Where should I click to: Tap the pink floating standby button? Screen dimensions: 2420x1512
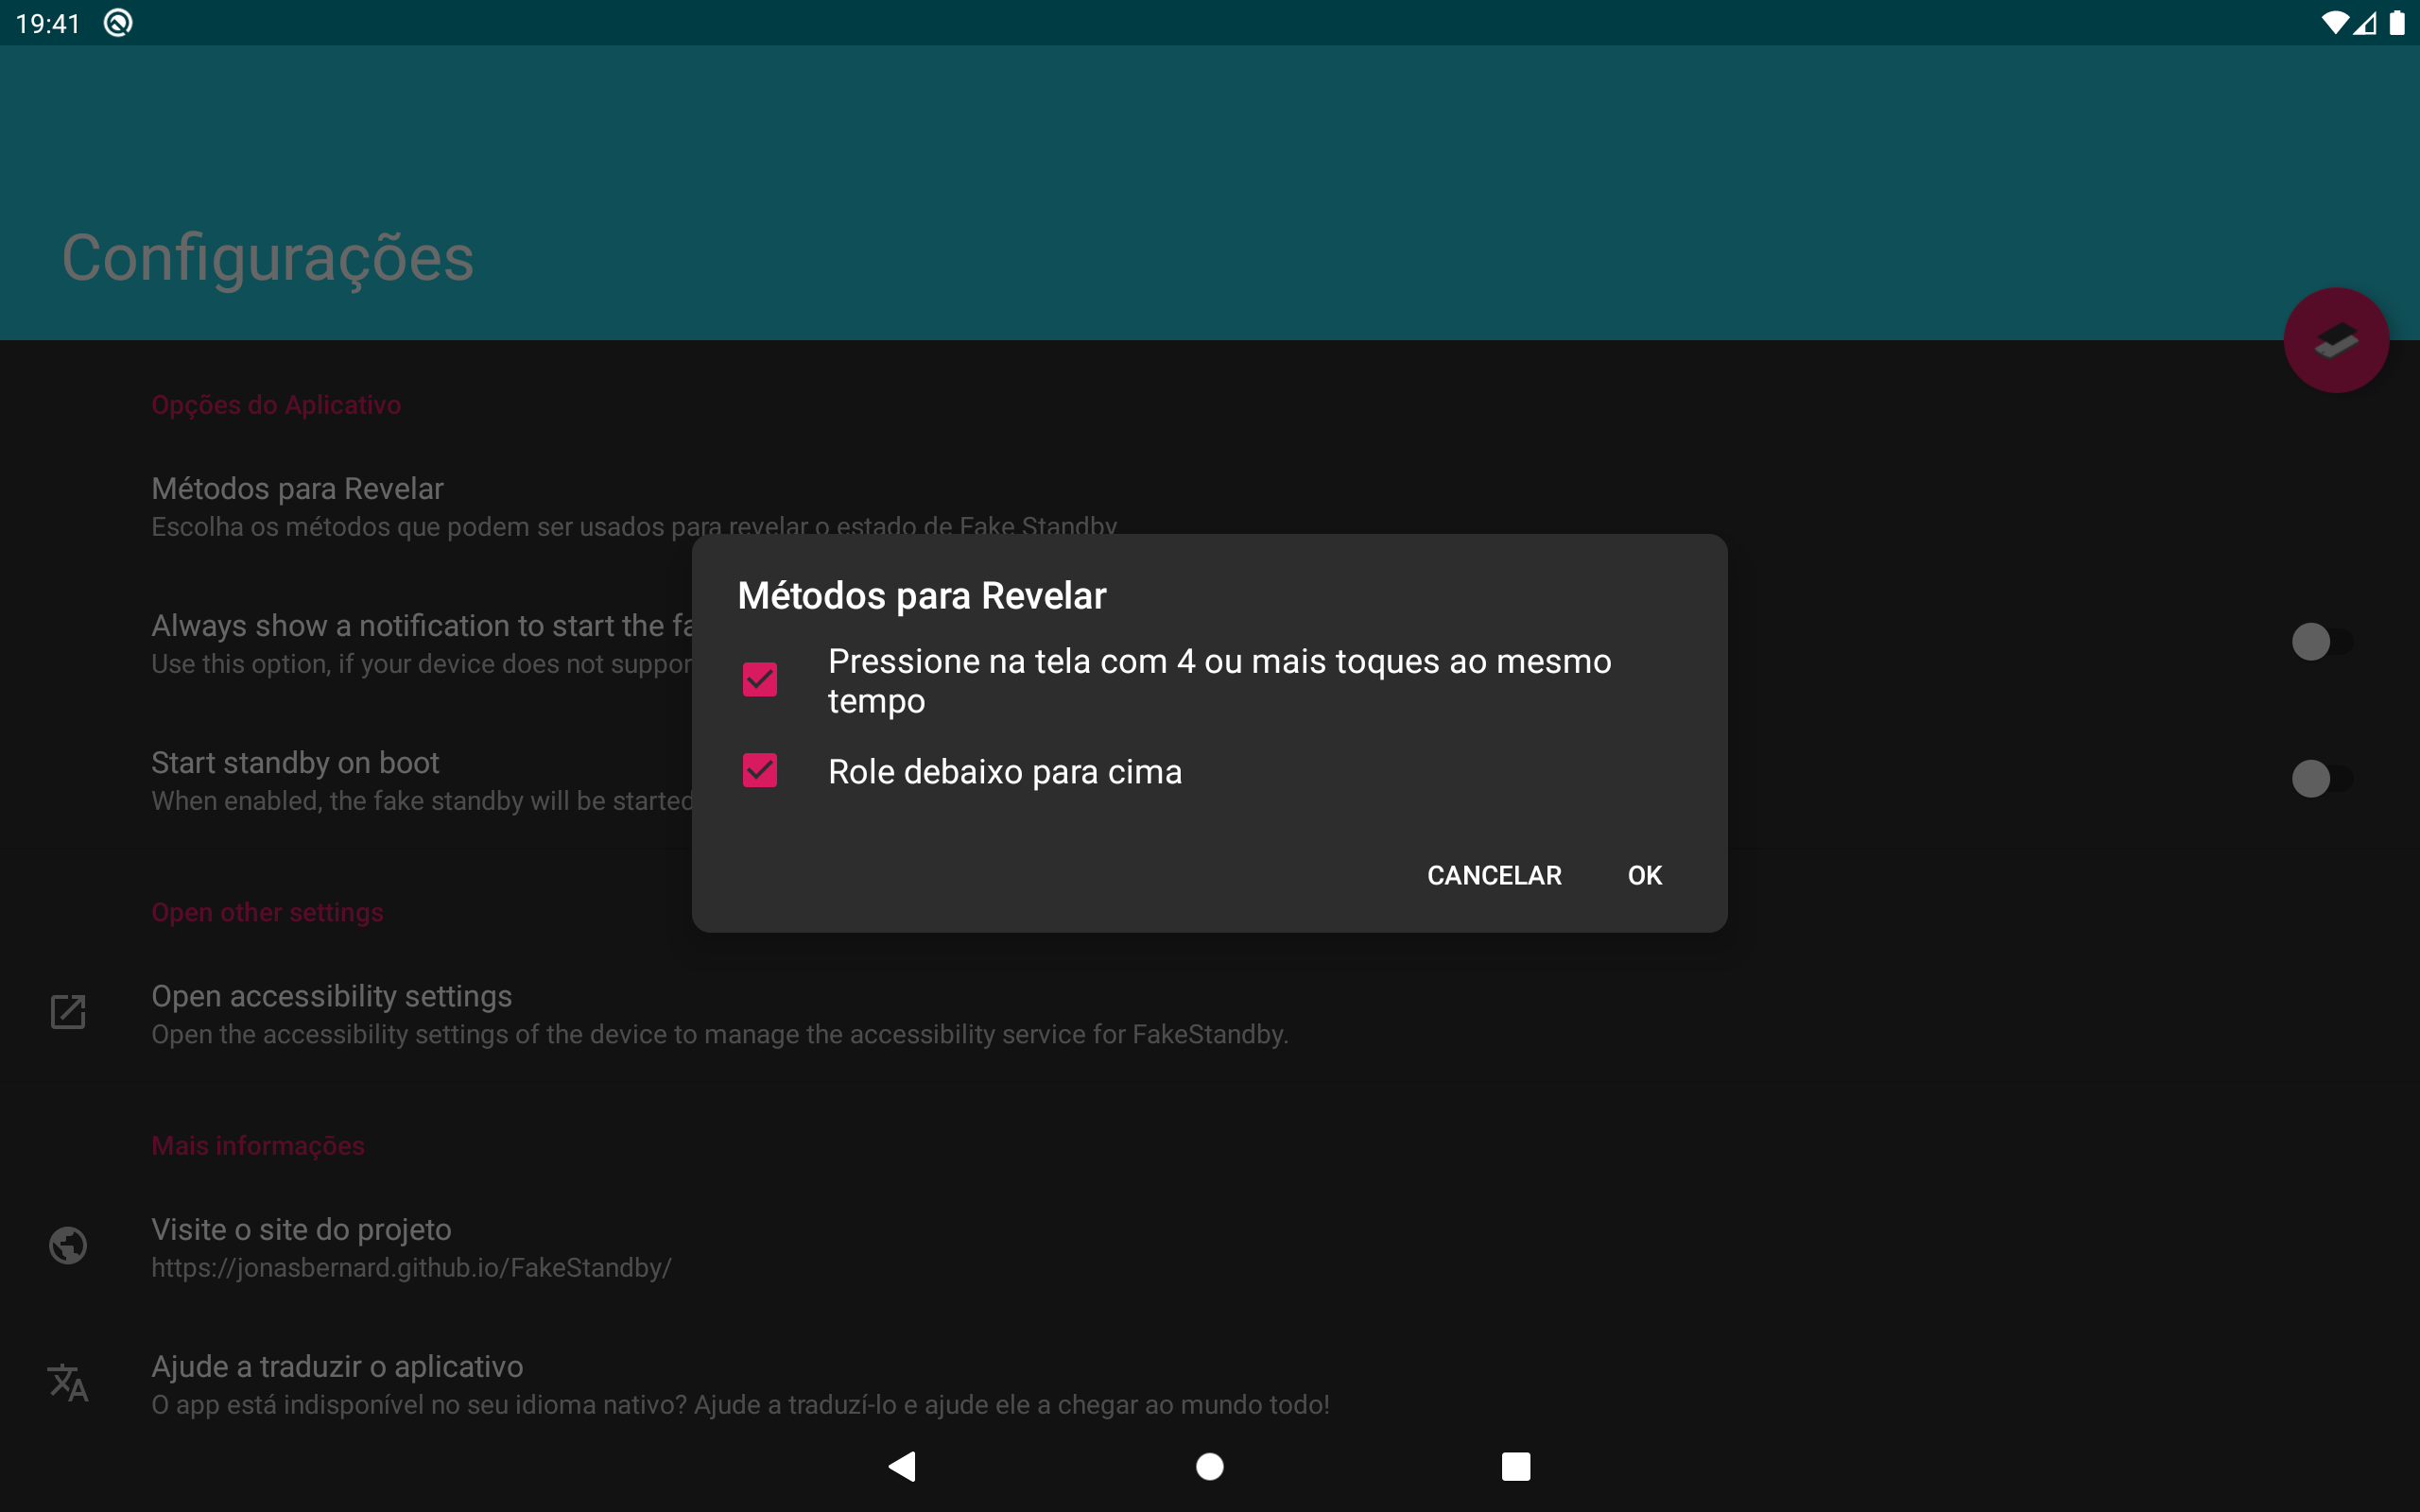(x=2335, y=340)
